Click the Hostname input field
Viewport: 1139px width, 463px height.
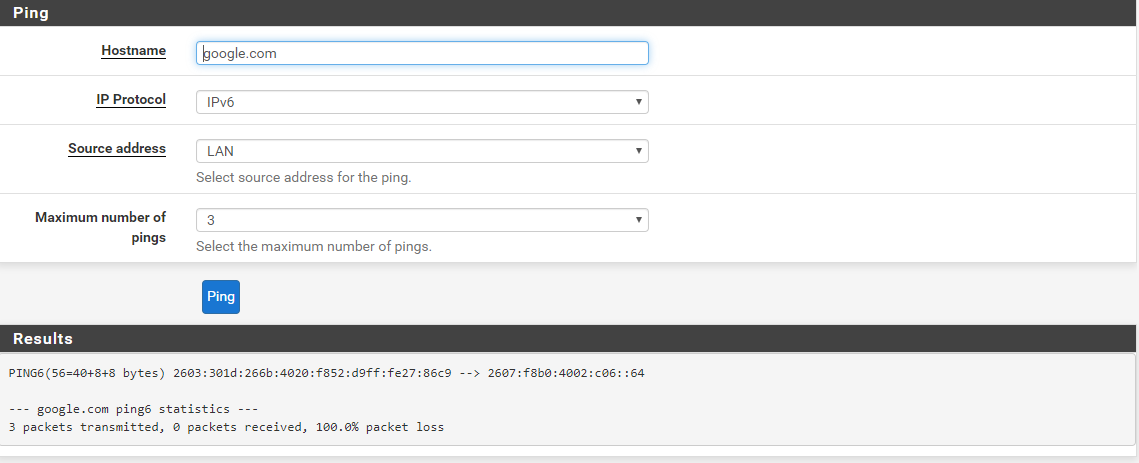click(x=422, y=53)
